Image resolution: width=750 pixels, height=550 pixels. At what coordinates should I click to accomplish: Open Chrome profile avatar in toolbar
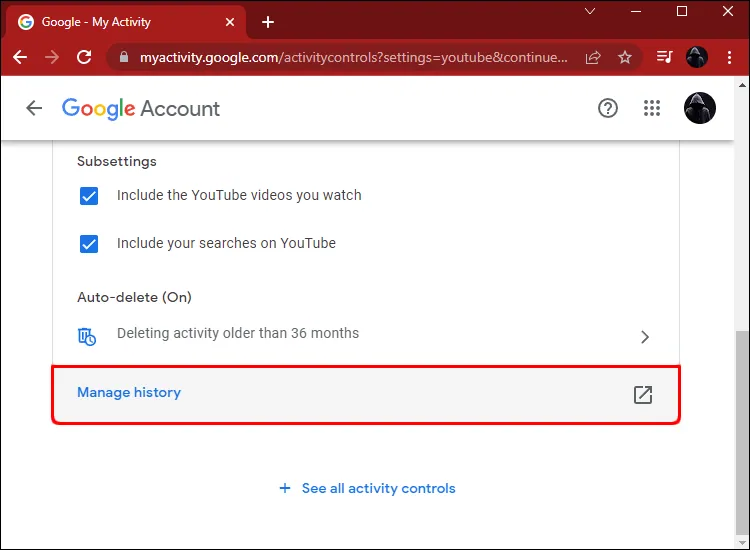pos(696,57)
